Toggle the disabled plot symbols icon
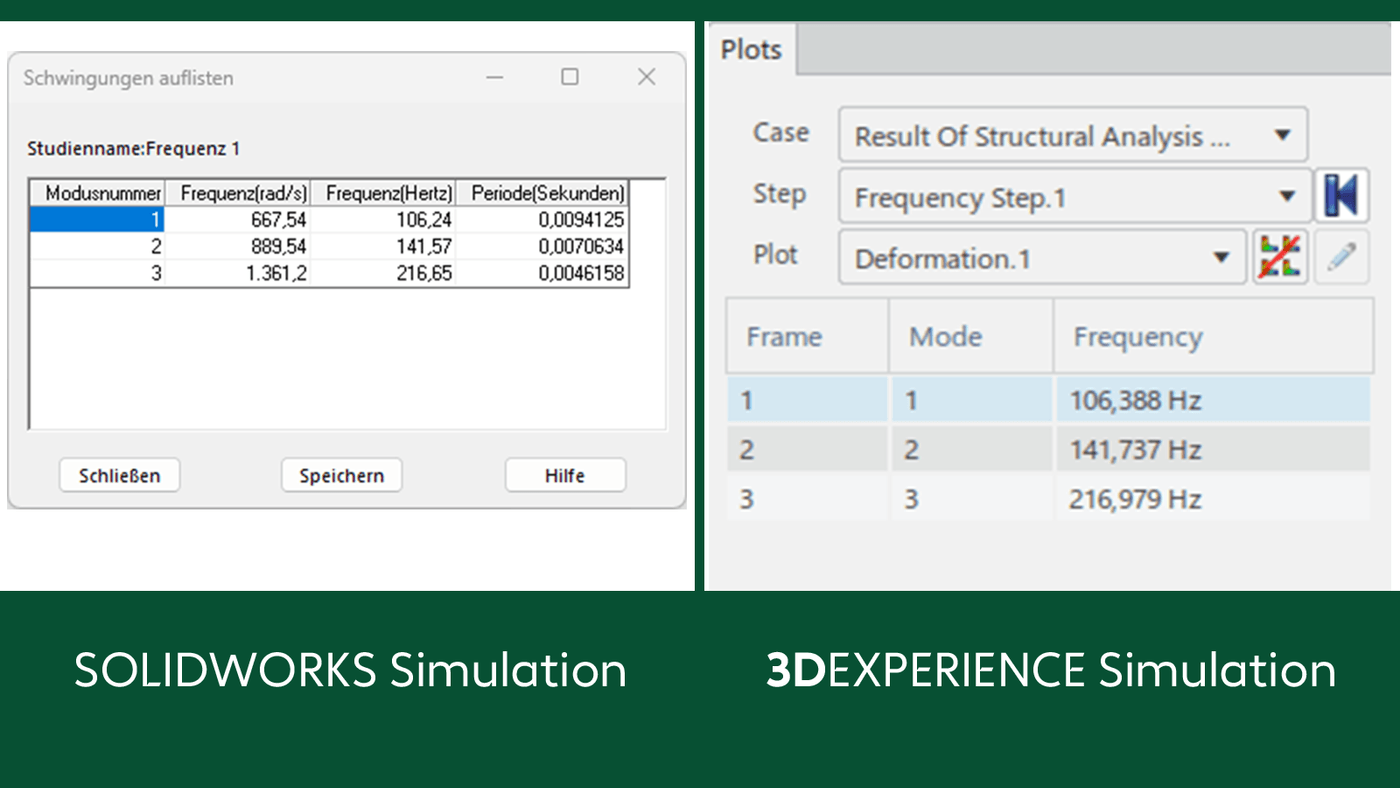This screenshot has height=788, width=1400. click(1281, 256)
